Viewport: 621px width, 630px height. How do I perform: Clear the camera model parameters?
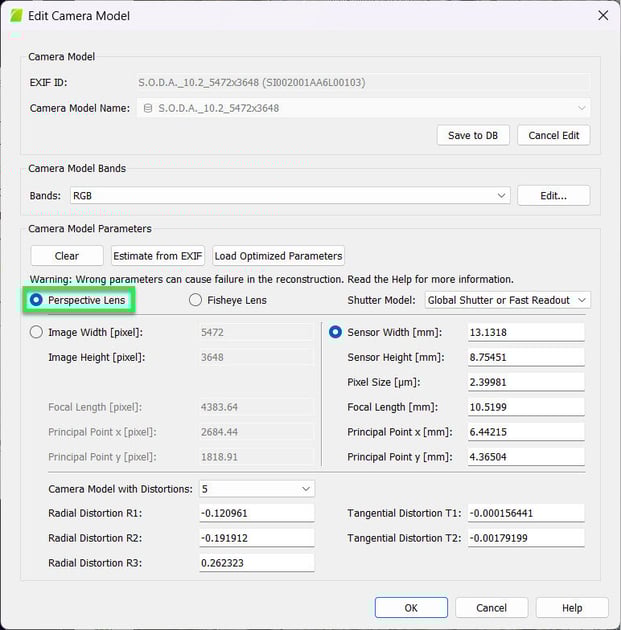[x=67, y=256]
